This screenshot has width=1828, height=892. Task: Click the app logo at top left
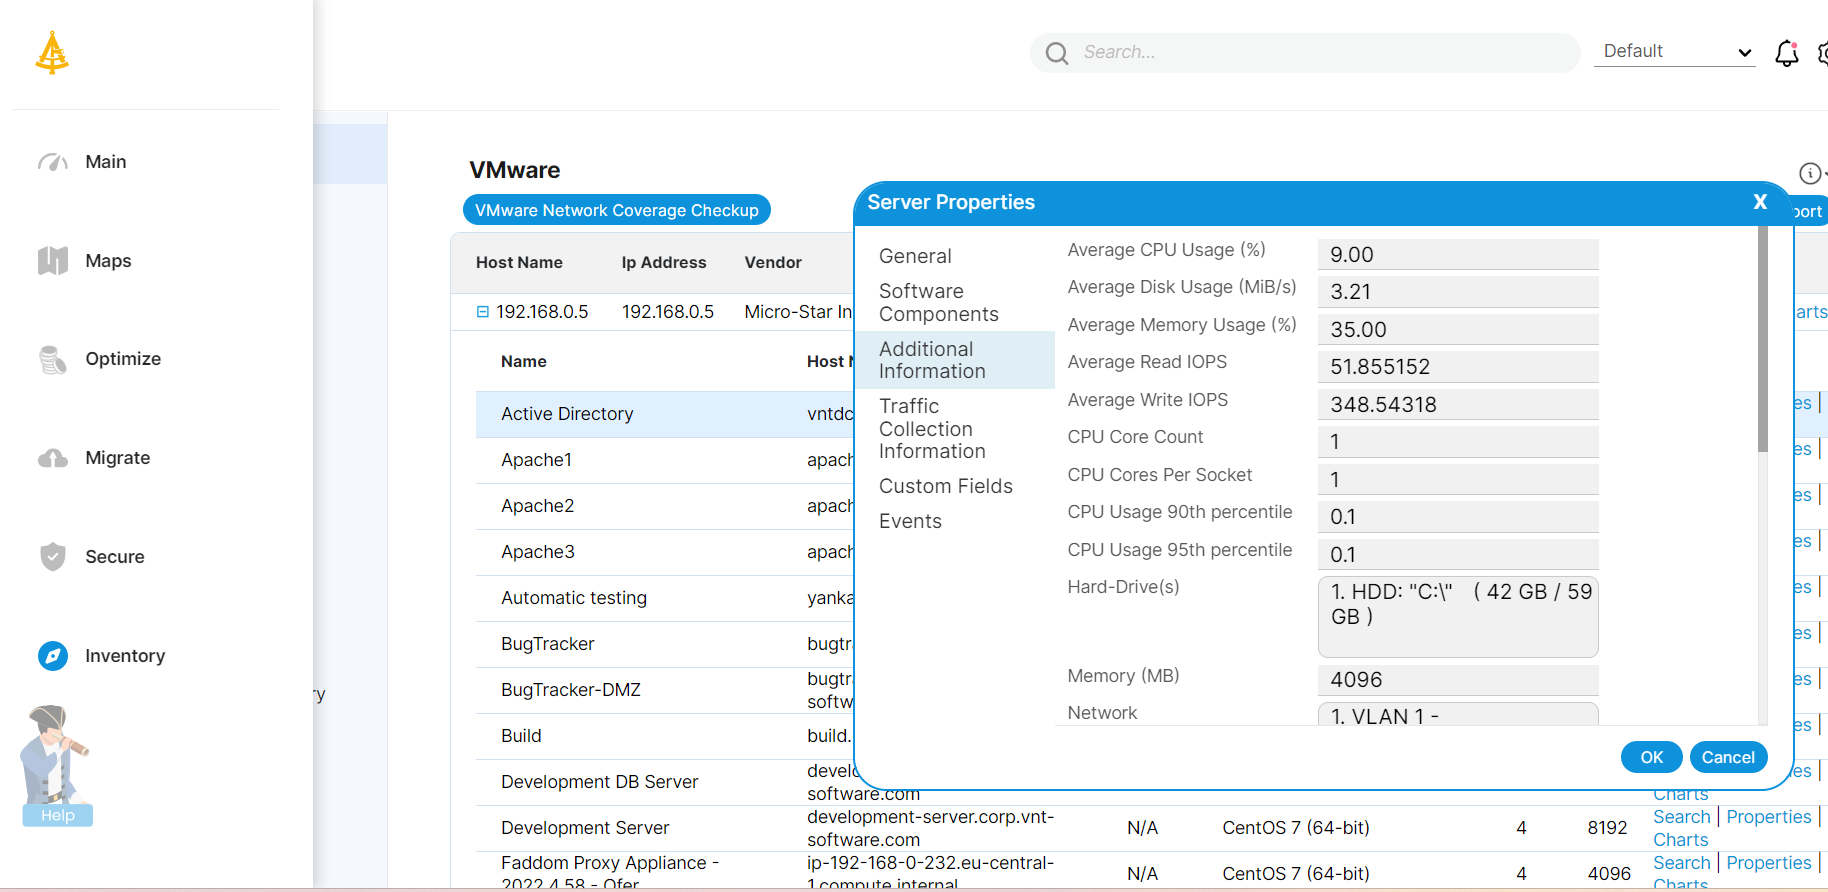pyautogui.click(x=52, y=53)
